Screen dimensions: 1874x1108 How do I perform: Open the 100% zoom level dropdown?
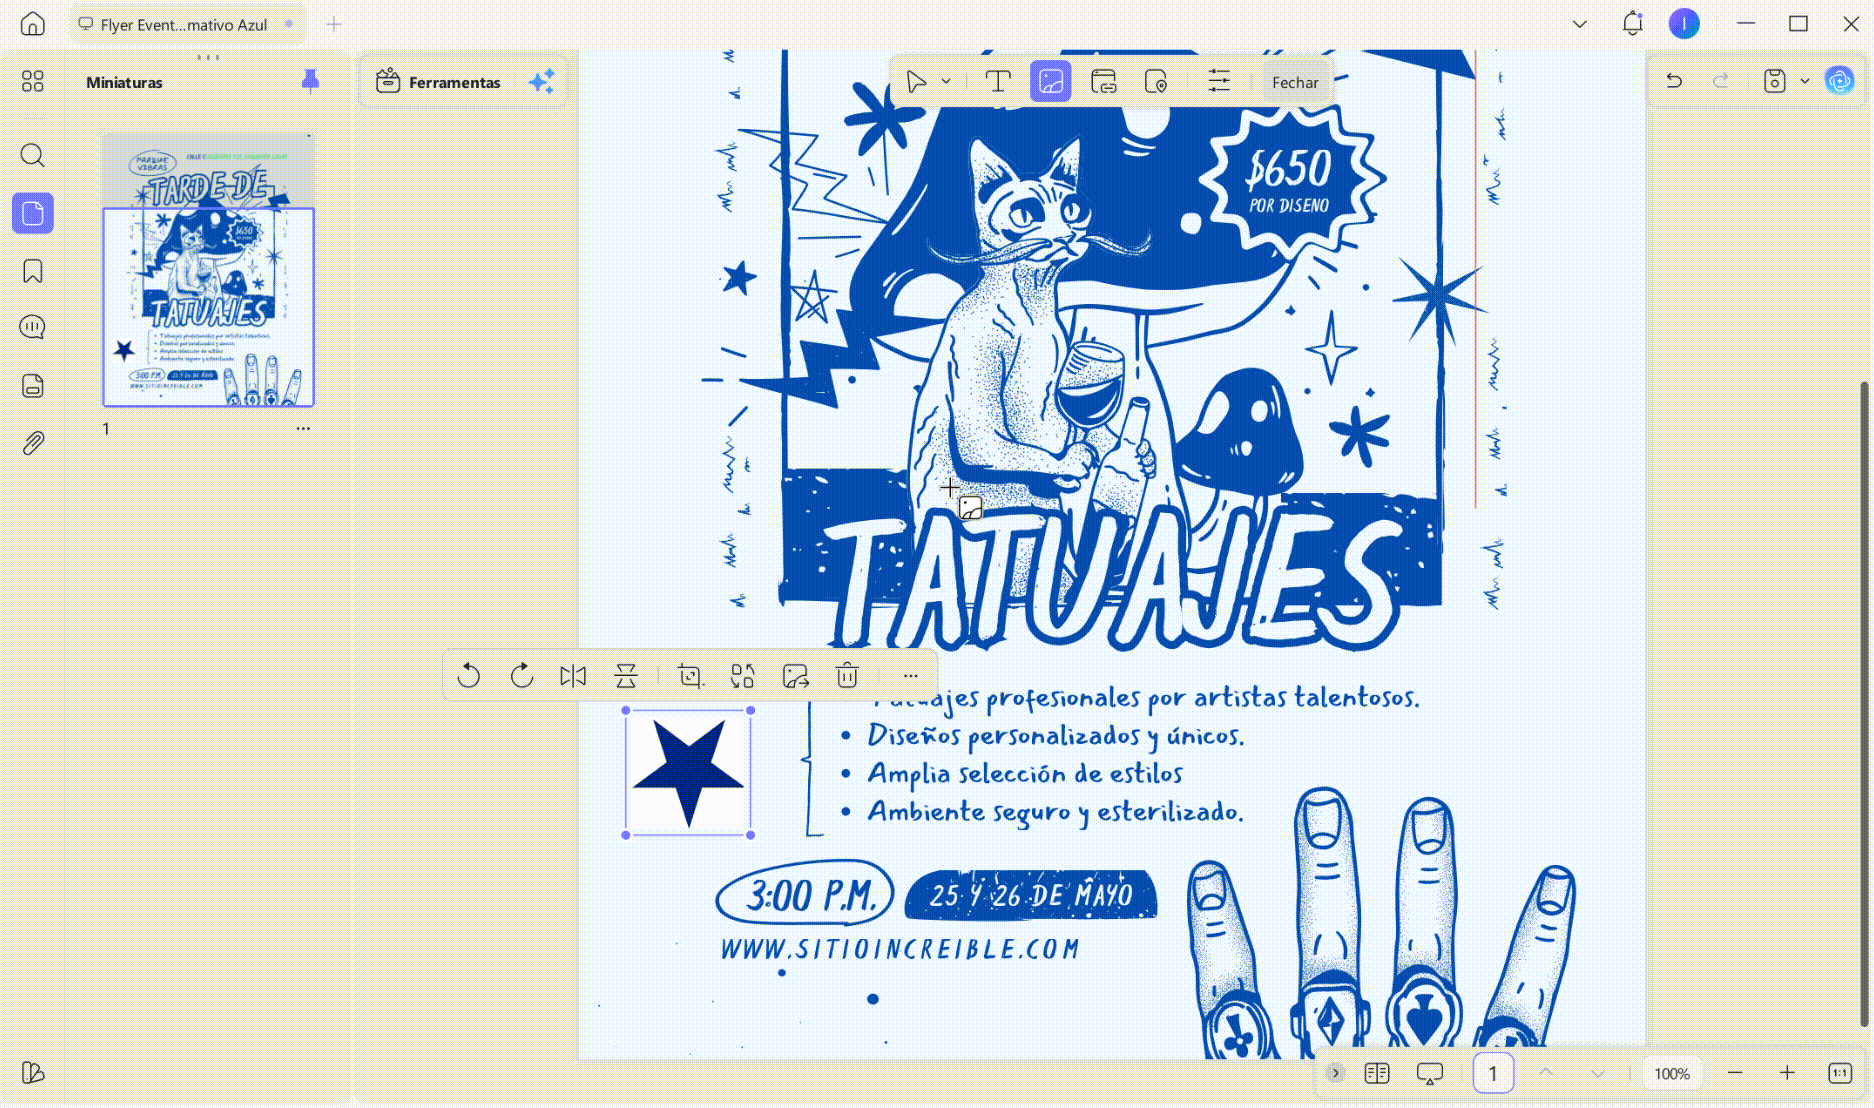(x=1672, y=1073)
